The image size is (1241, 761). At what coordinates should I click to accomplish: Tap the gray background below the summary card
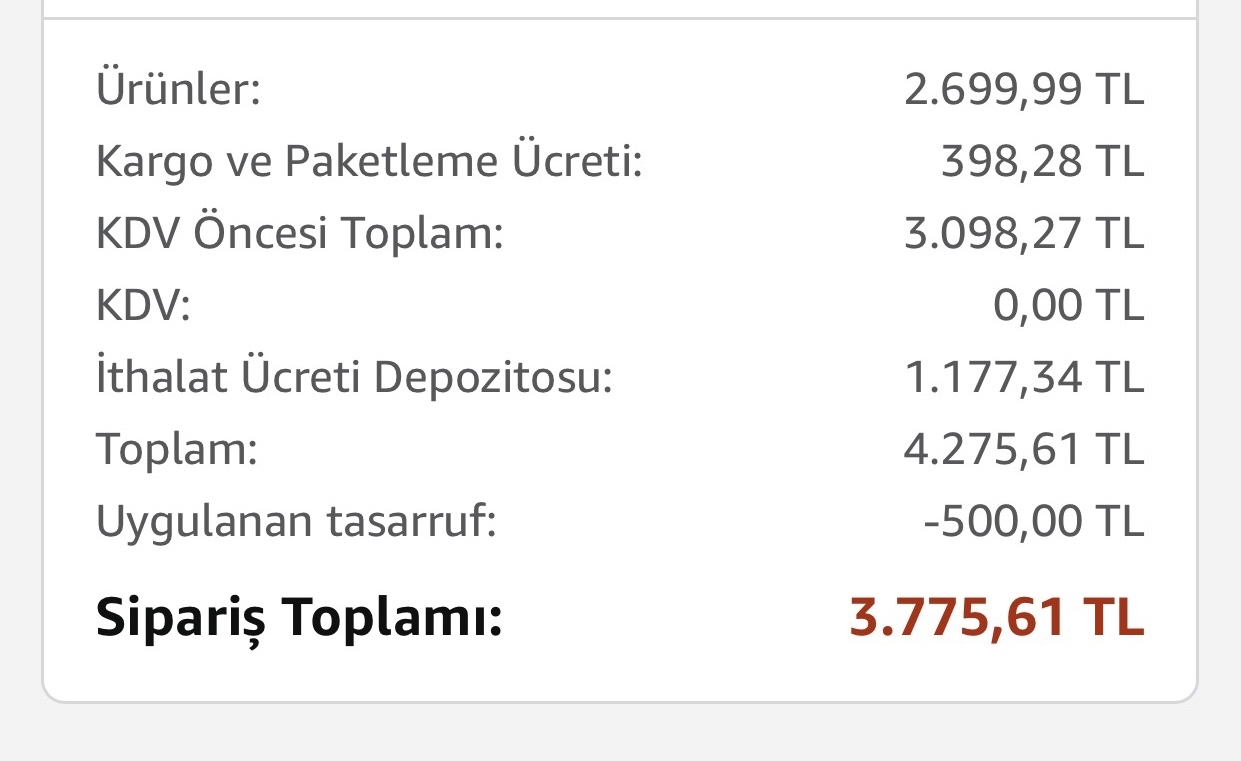[620, 732]
